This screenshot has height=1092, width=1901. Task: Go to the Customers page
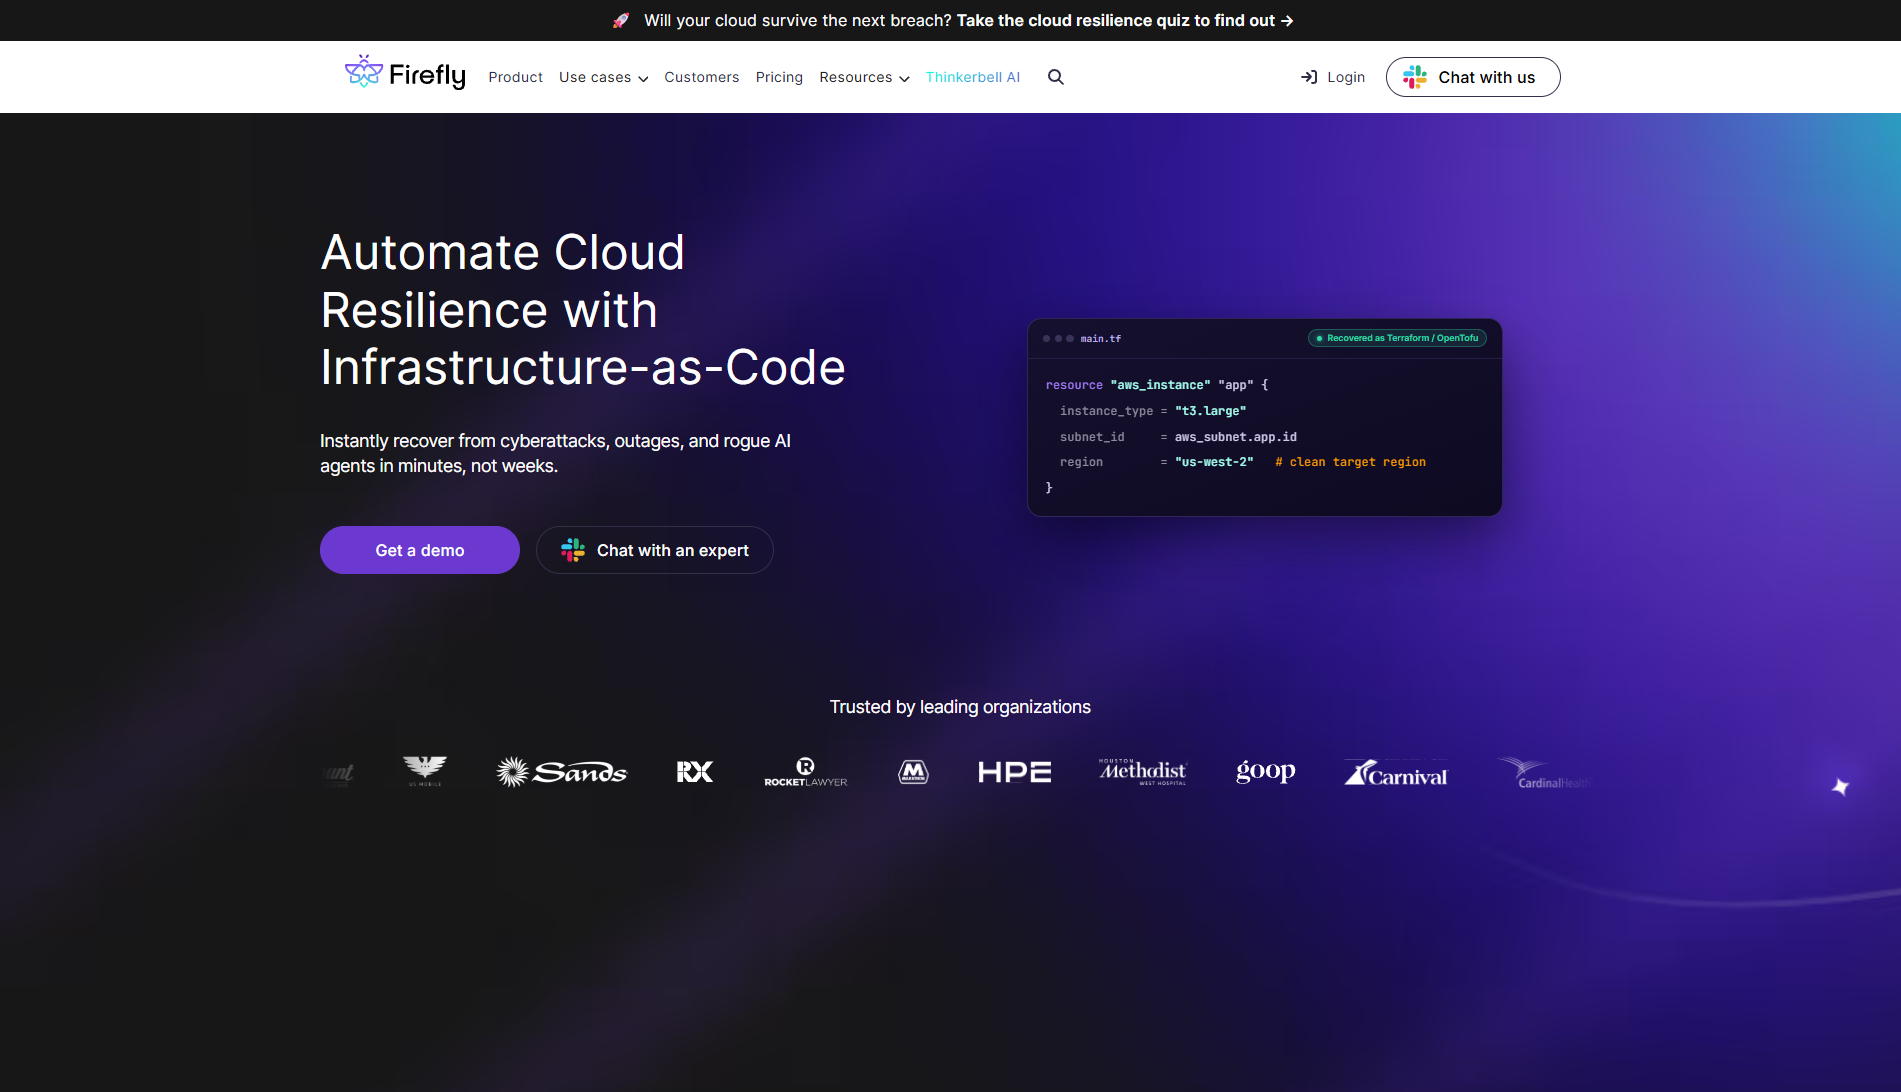pyautogui.click(x=702, y=77)
